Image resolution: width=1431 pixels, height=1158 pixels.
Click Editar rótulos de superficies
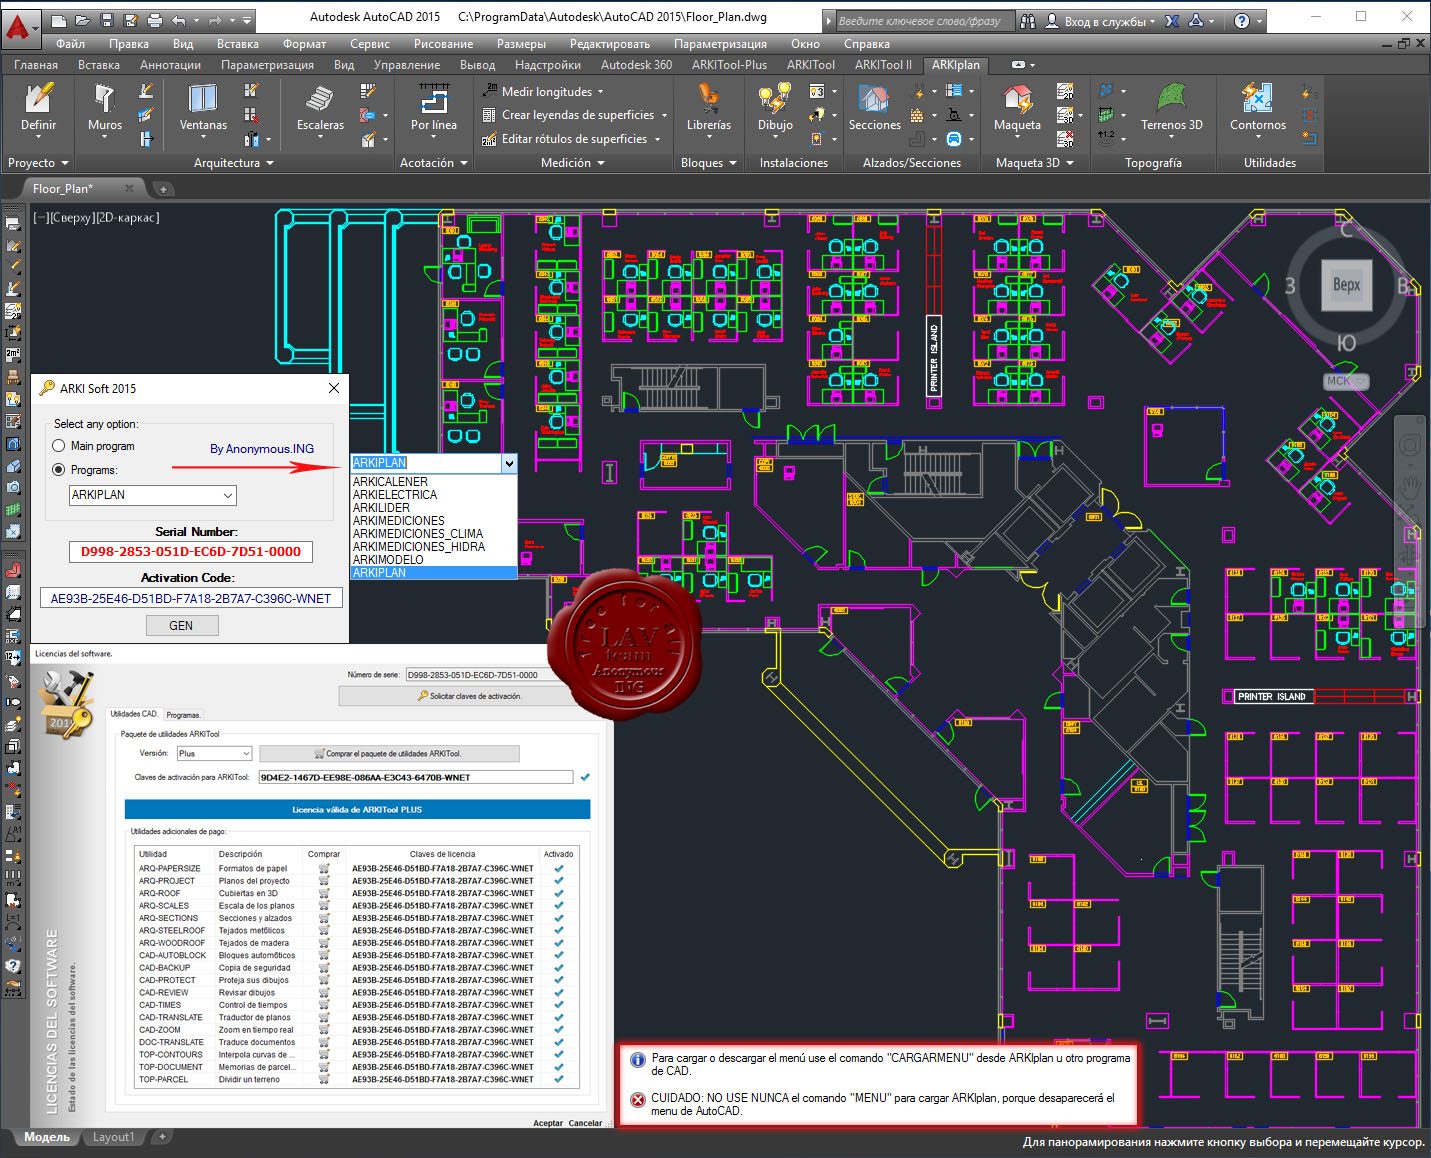(x=570, y=139)
